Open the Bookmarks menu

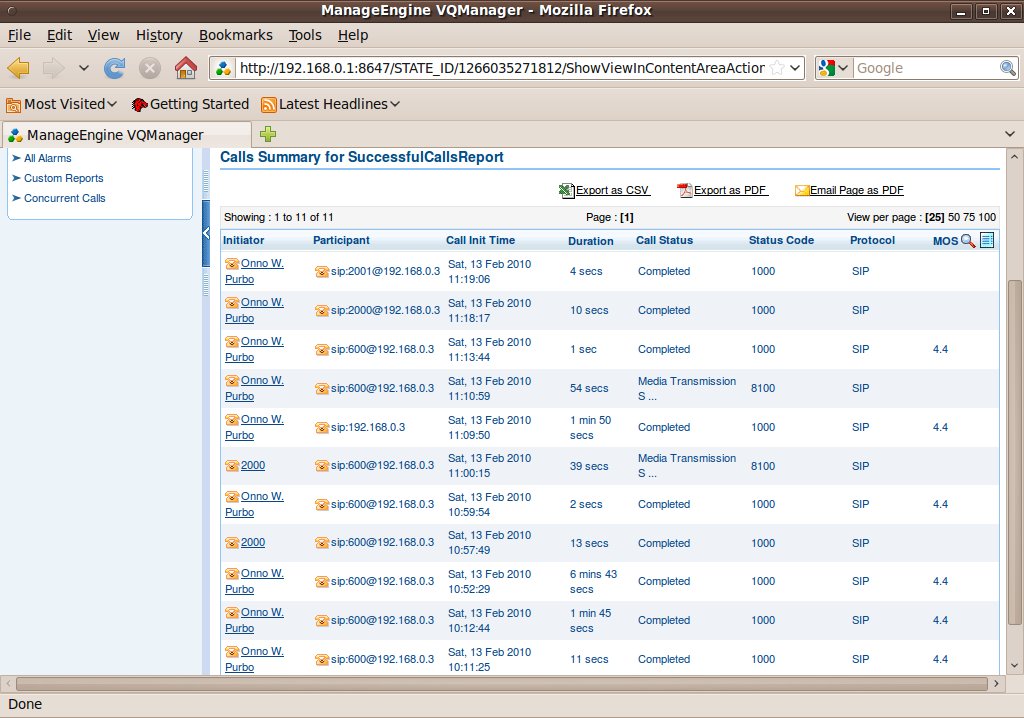point(235,35)
